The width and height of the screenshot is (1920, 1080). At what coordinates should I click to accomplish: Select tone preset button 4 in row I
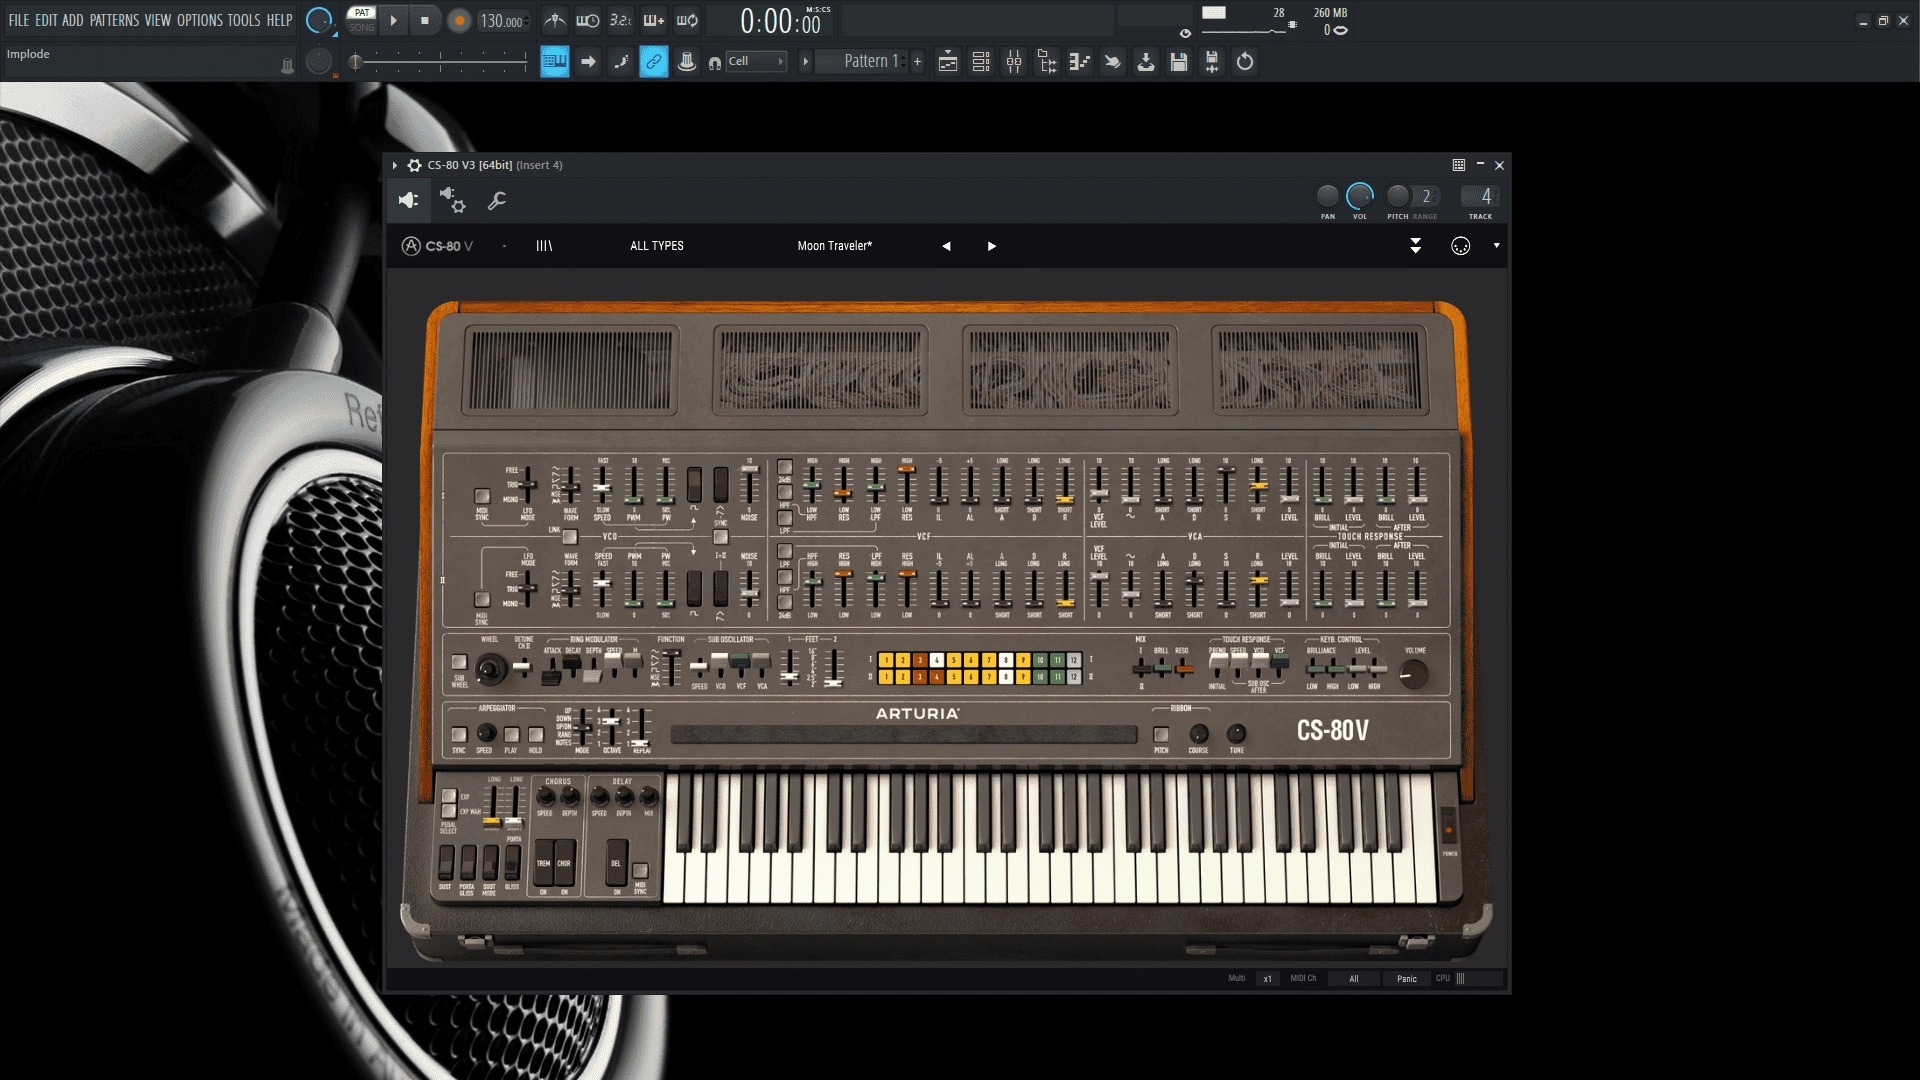pos(937,660)
